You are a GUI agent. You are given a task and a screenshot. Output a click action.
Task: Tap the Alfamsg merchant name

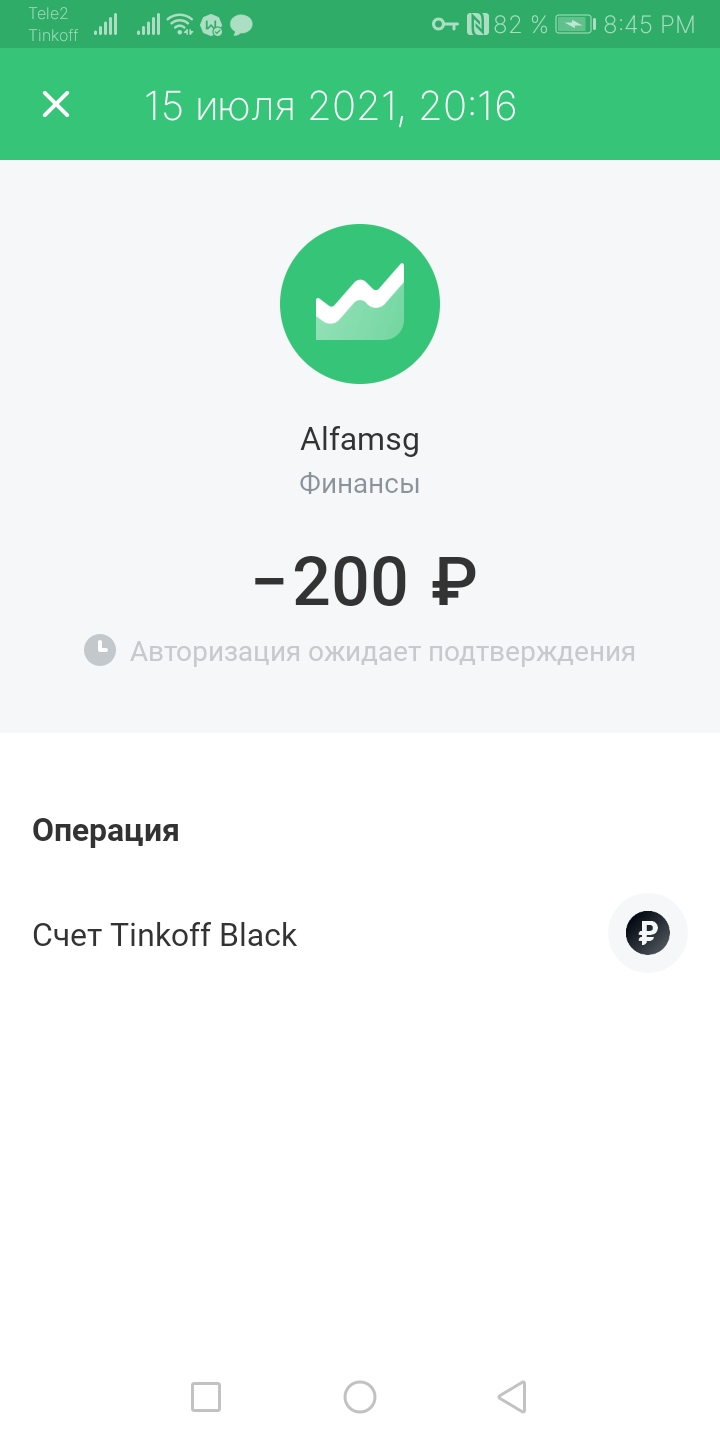360,439
